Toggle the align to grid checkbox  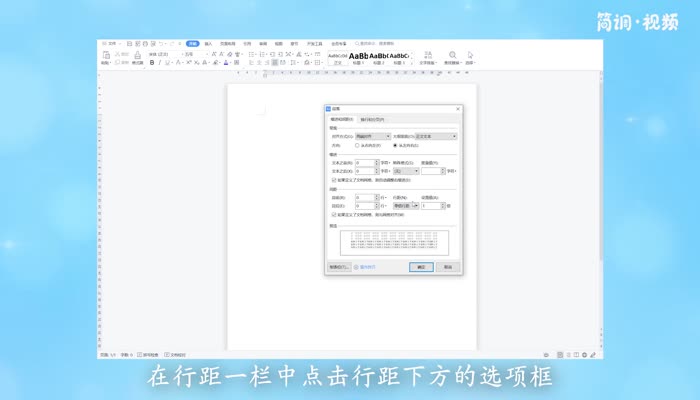point(334,214)
